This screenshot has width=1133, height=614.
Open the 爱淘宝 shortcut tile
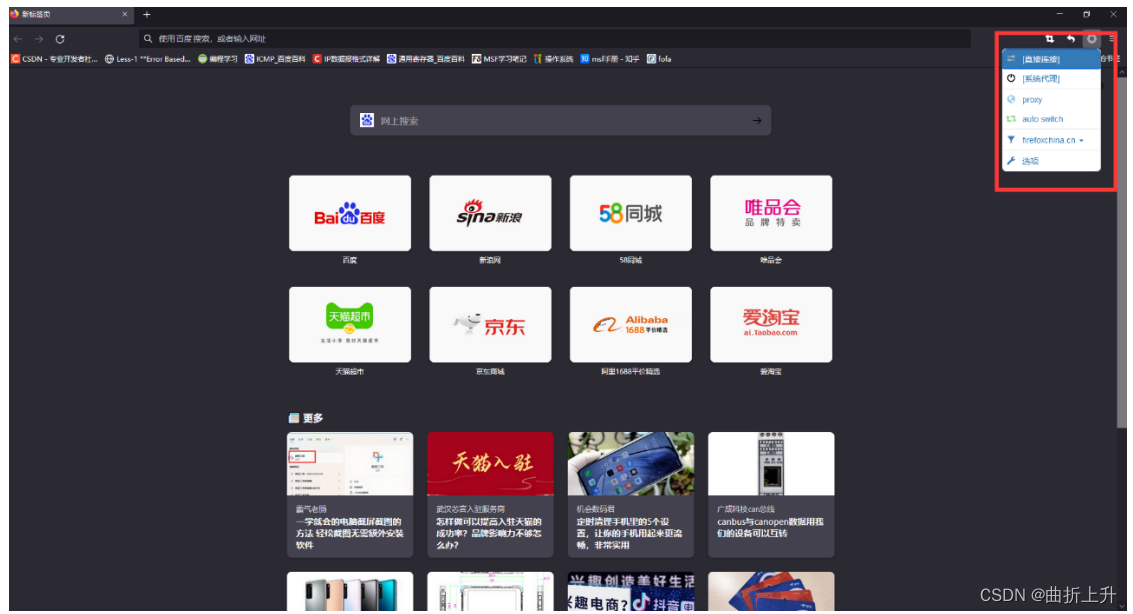click(x=771, y=324)
